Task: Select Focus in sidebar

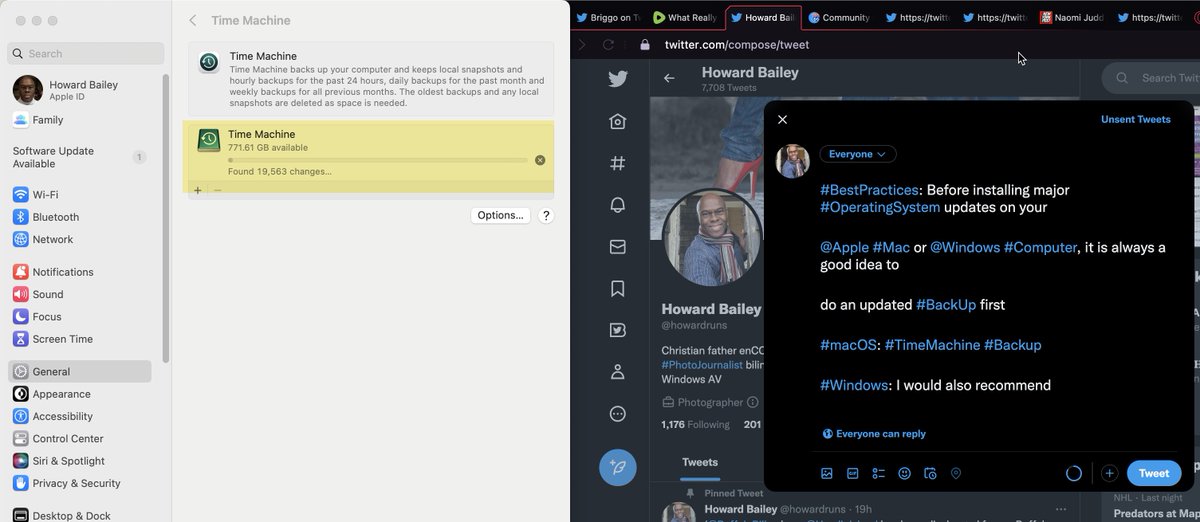Action: click(x=80, y=316)
